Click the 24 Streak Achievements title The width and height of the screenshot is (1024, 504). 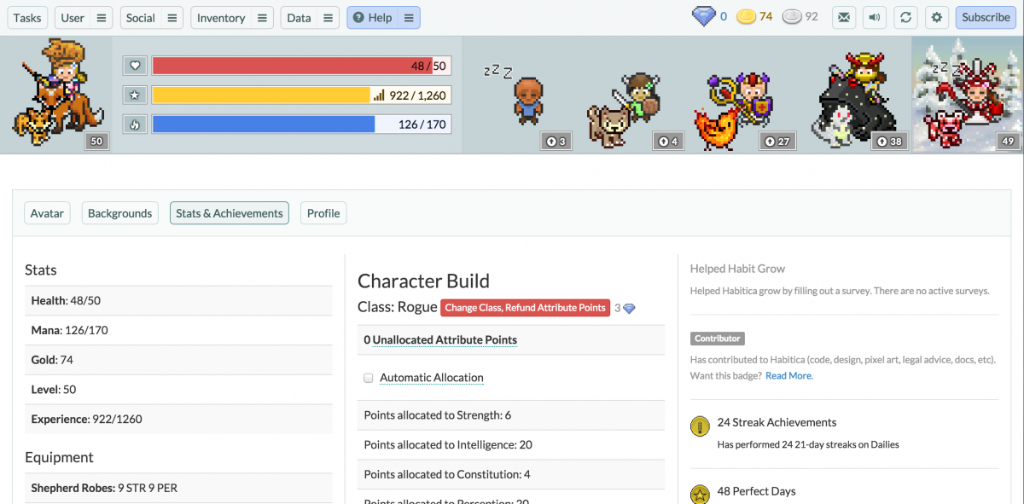coord(776,422)
